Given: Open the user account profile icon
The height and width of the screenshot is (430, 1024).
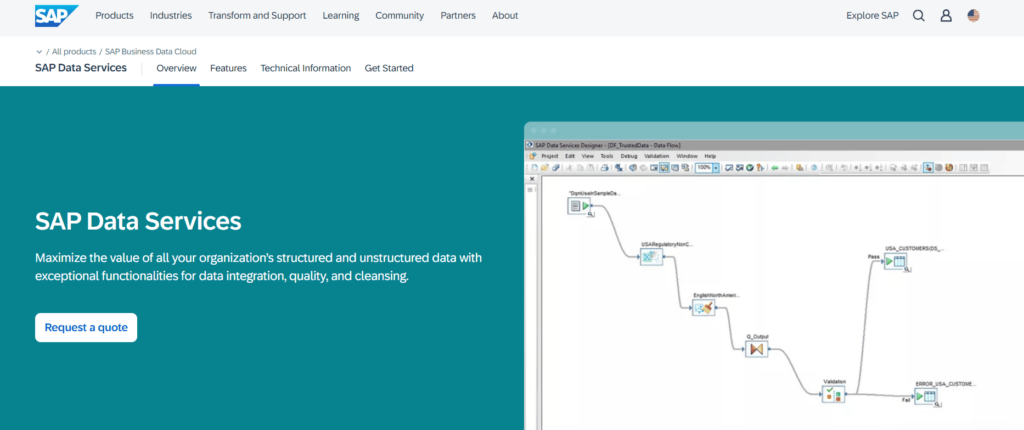Looking at the screenshot, I should (x=946, y=16).
